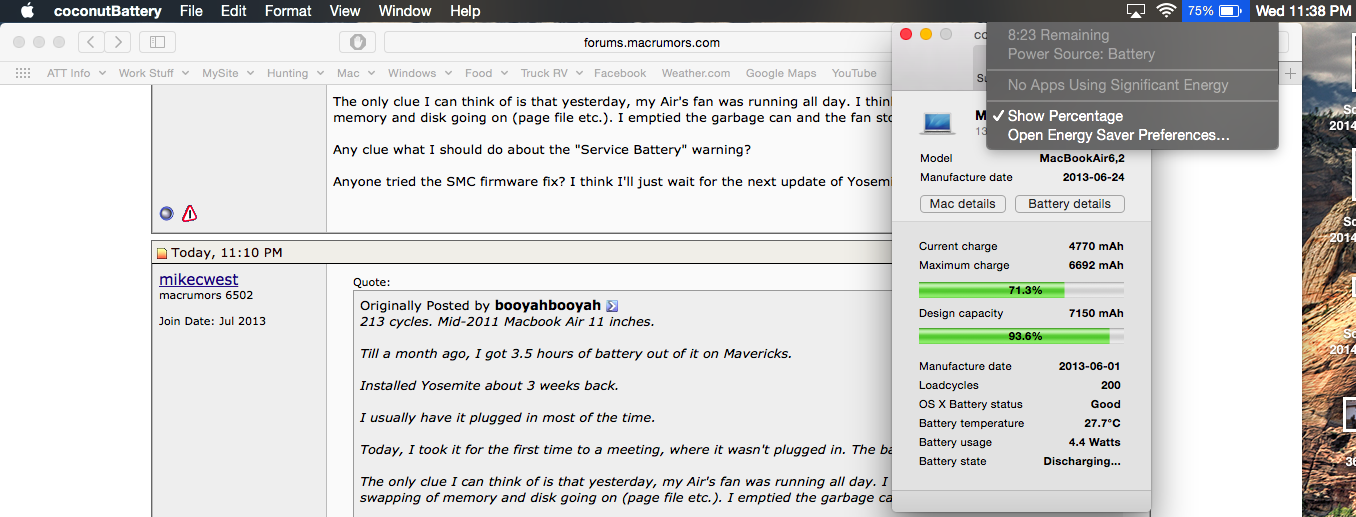Click the Loadcycles value 200
Viewport: 1356px width, 517px height.
tap(1110, 385)
